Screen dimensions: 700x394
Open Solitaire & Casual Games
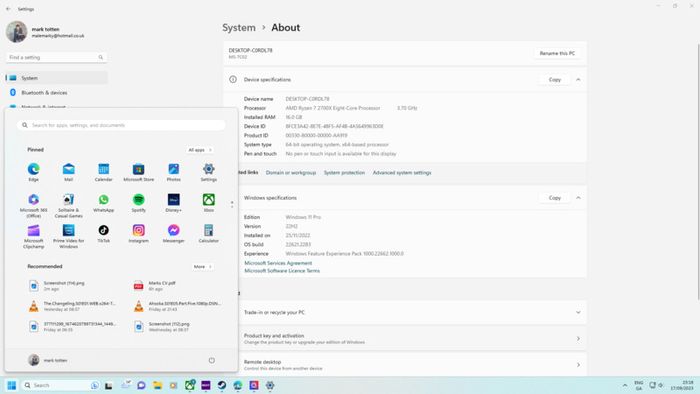pos(68,205)
